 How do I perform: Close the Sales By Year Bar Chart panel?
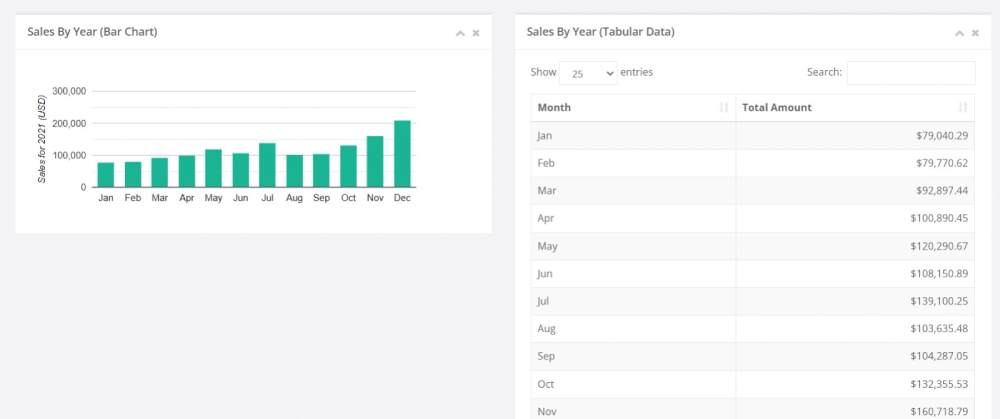476,33
